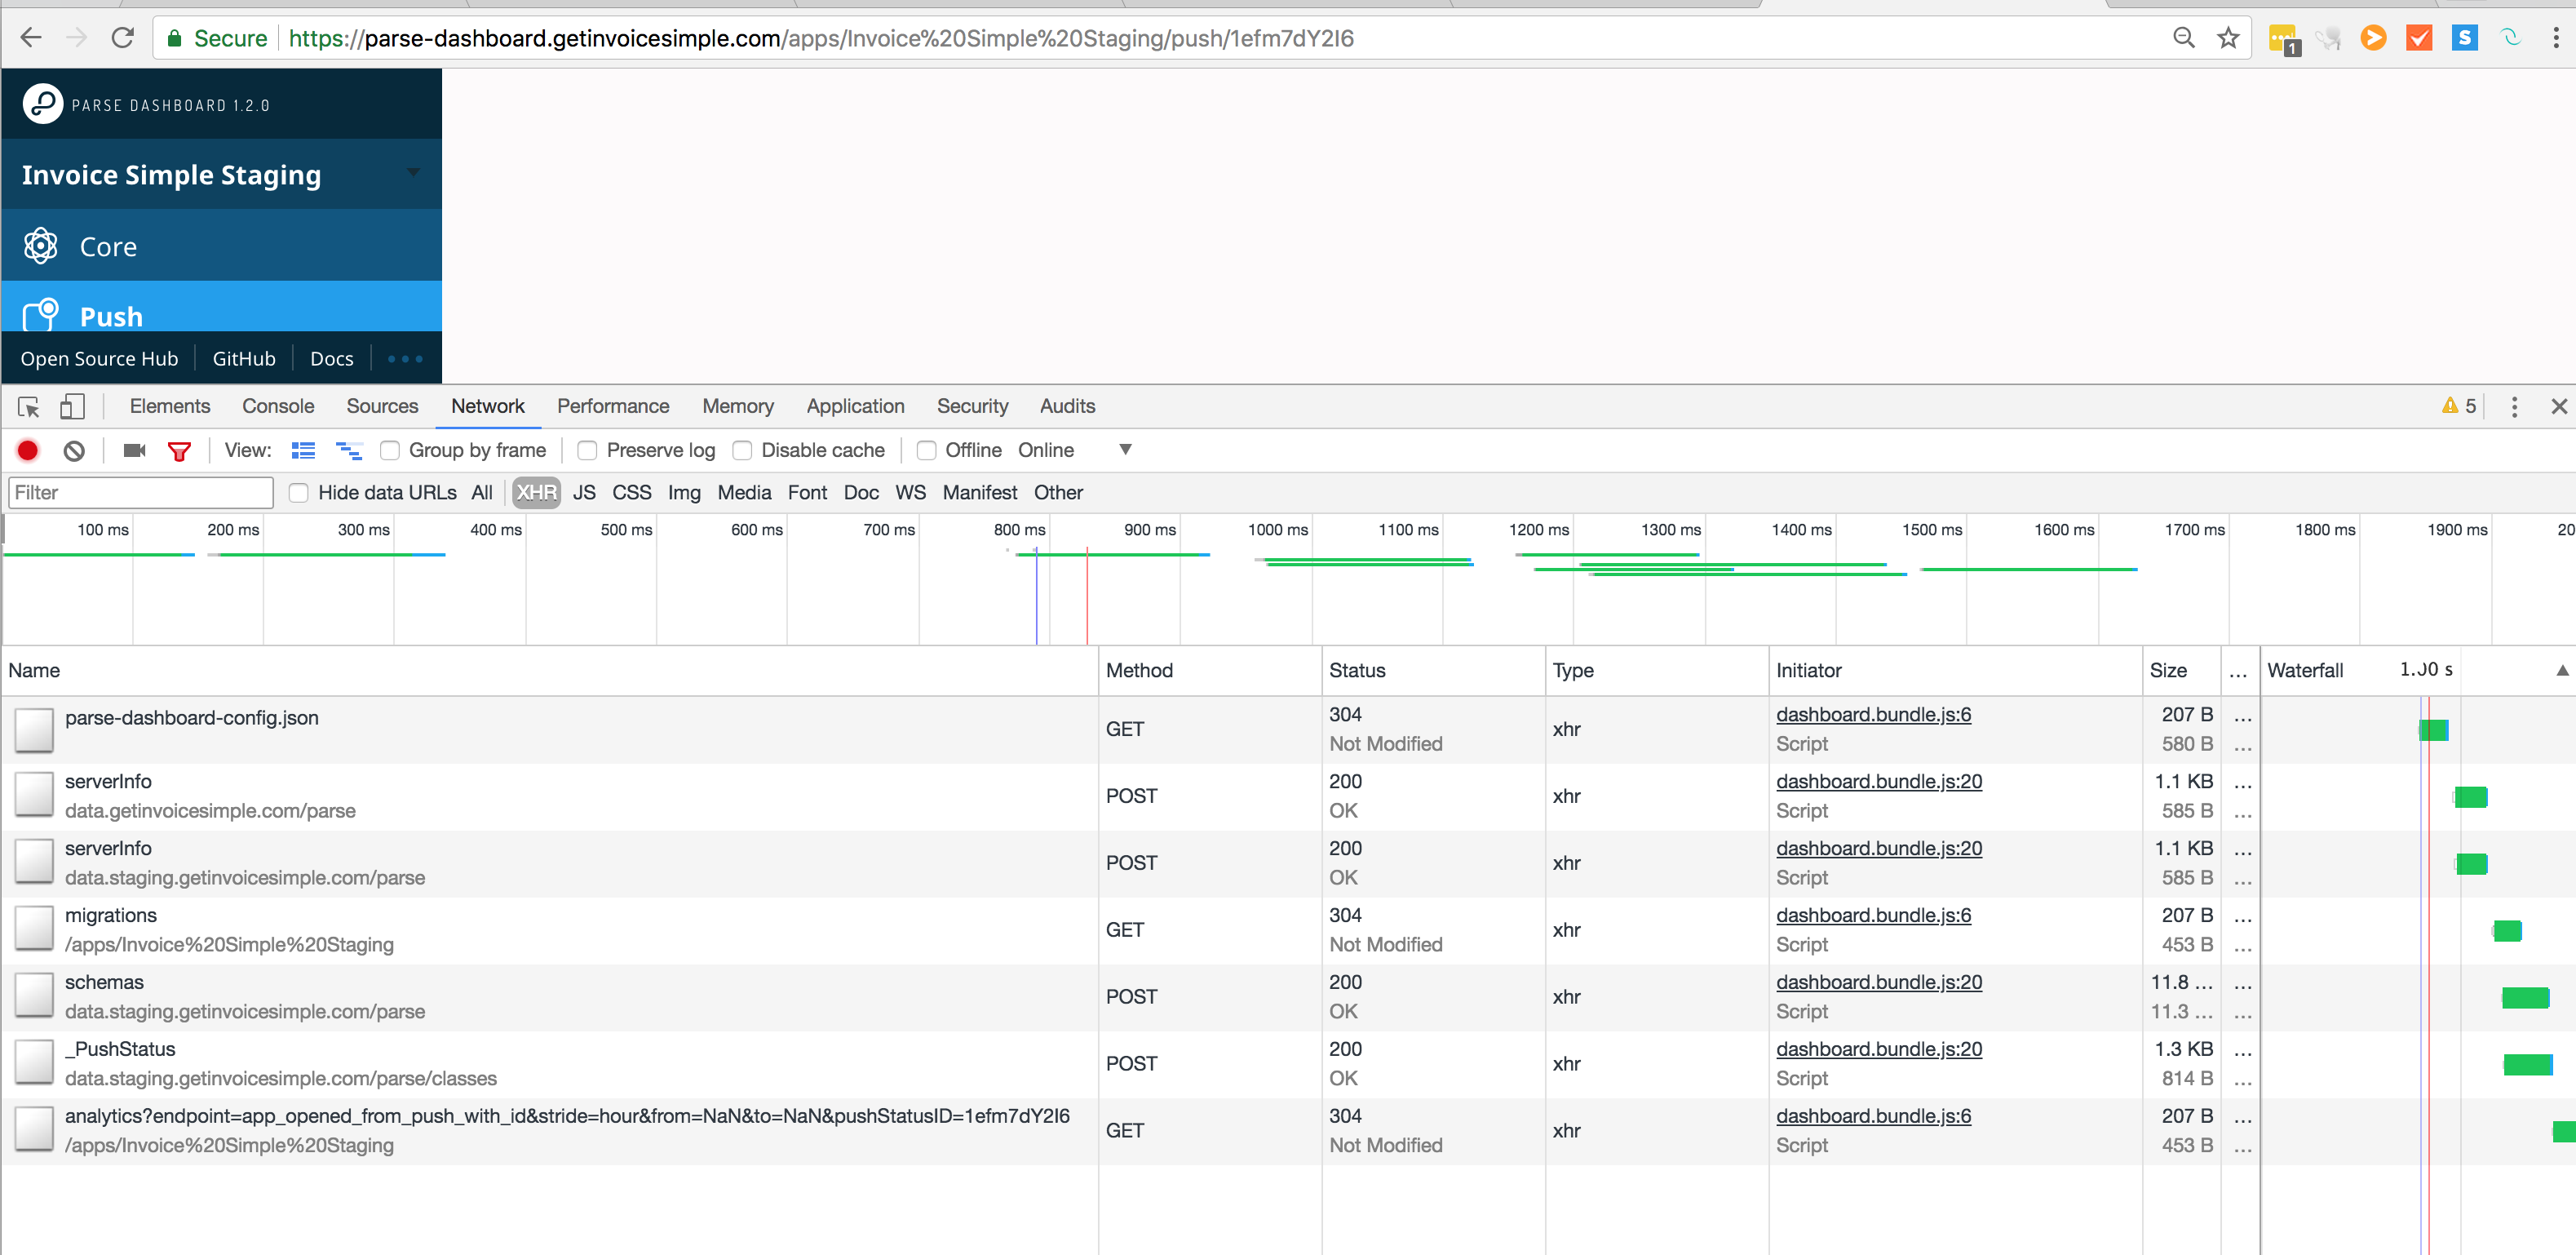
Task: Open the Core section in Parse Dashboard sidebar
Action: (x=107, y=246)
